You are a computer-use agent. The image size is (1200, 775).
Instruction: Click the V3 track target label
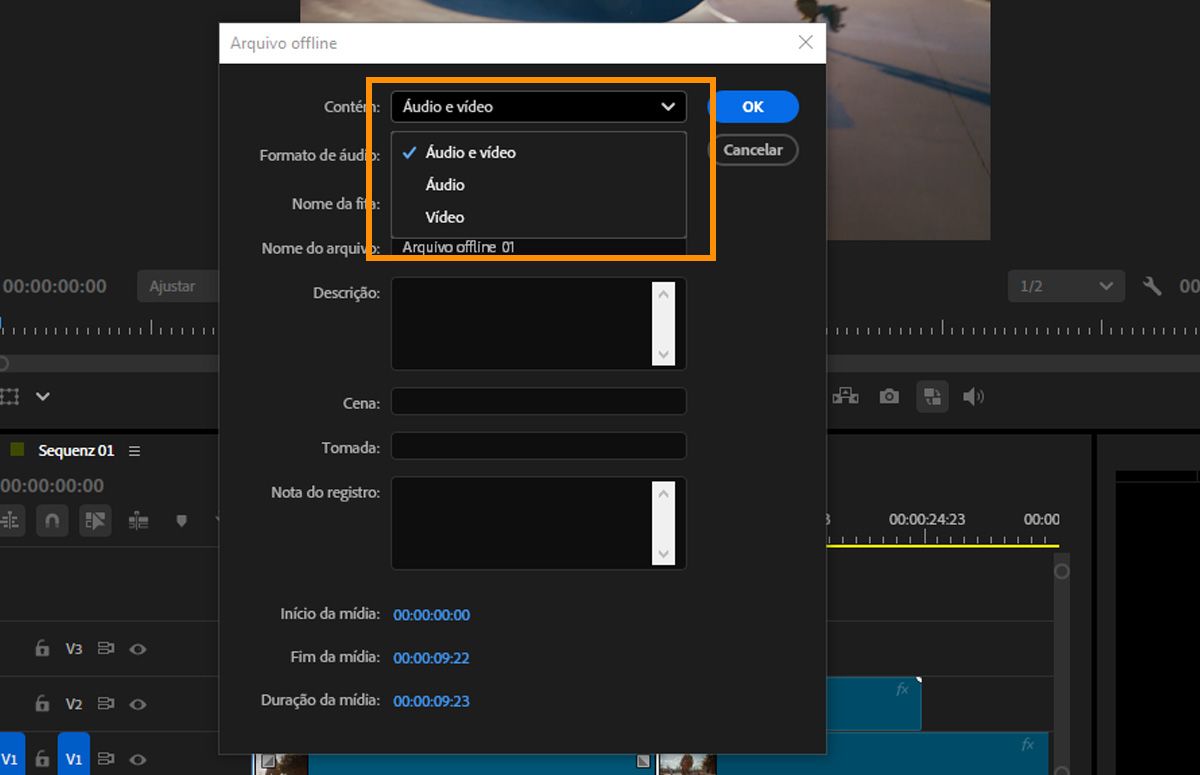pos(74,649)
